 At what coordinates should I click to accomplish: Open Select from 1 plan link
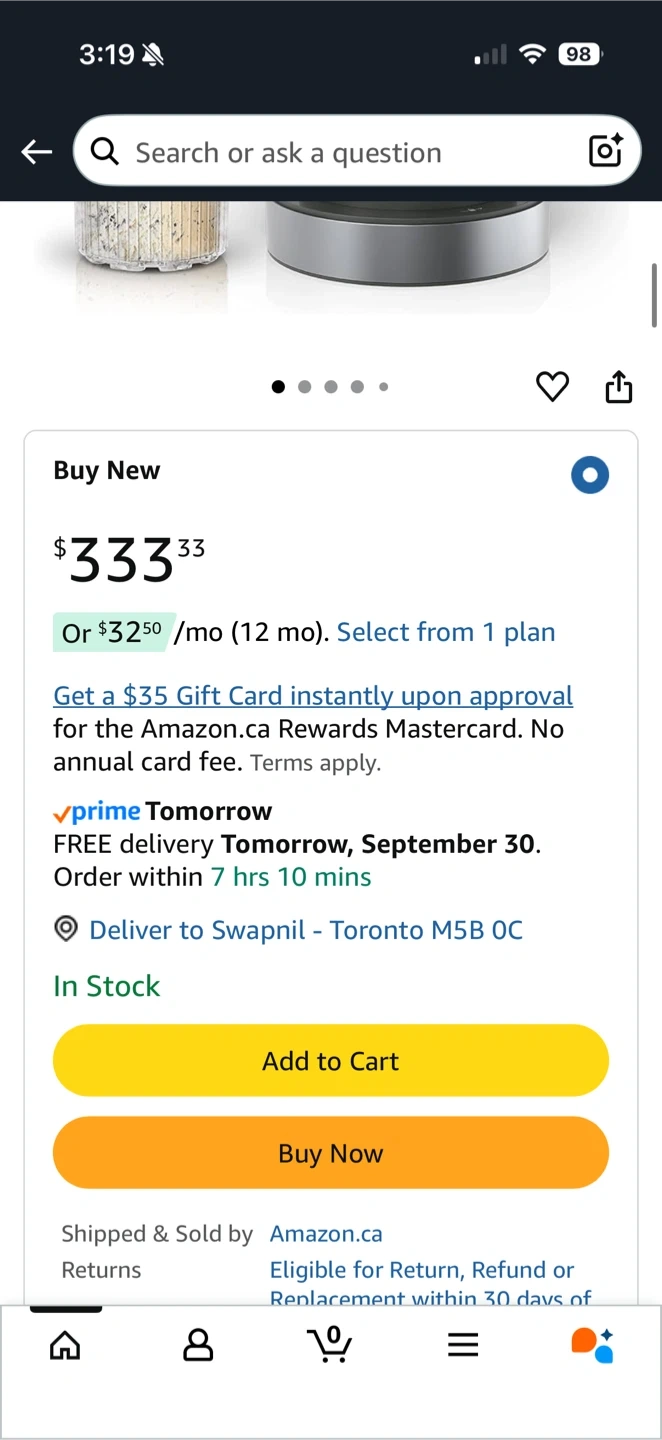tap(446, 632)
